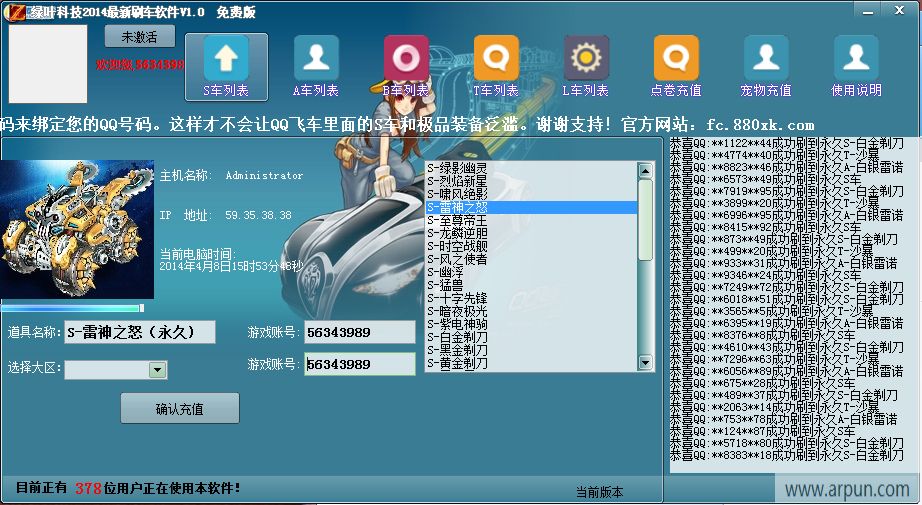Select S-绿影幽灵 in the list
922x505 pixels.
pos(532,169)
